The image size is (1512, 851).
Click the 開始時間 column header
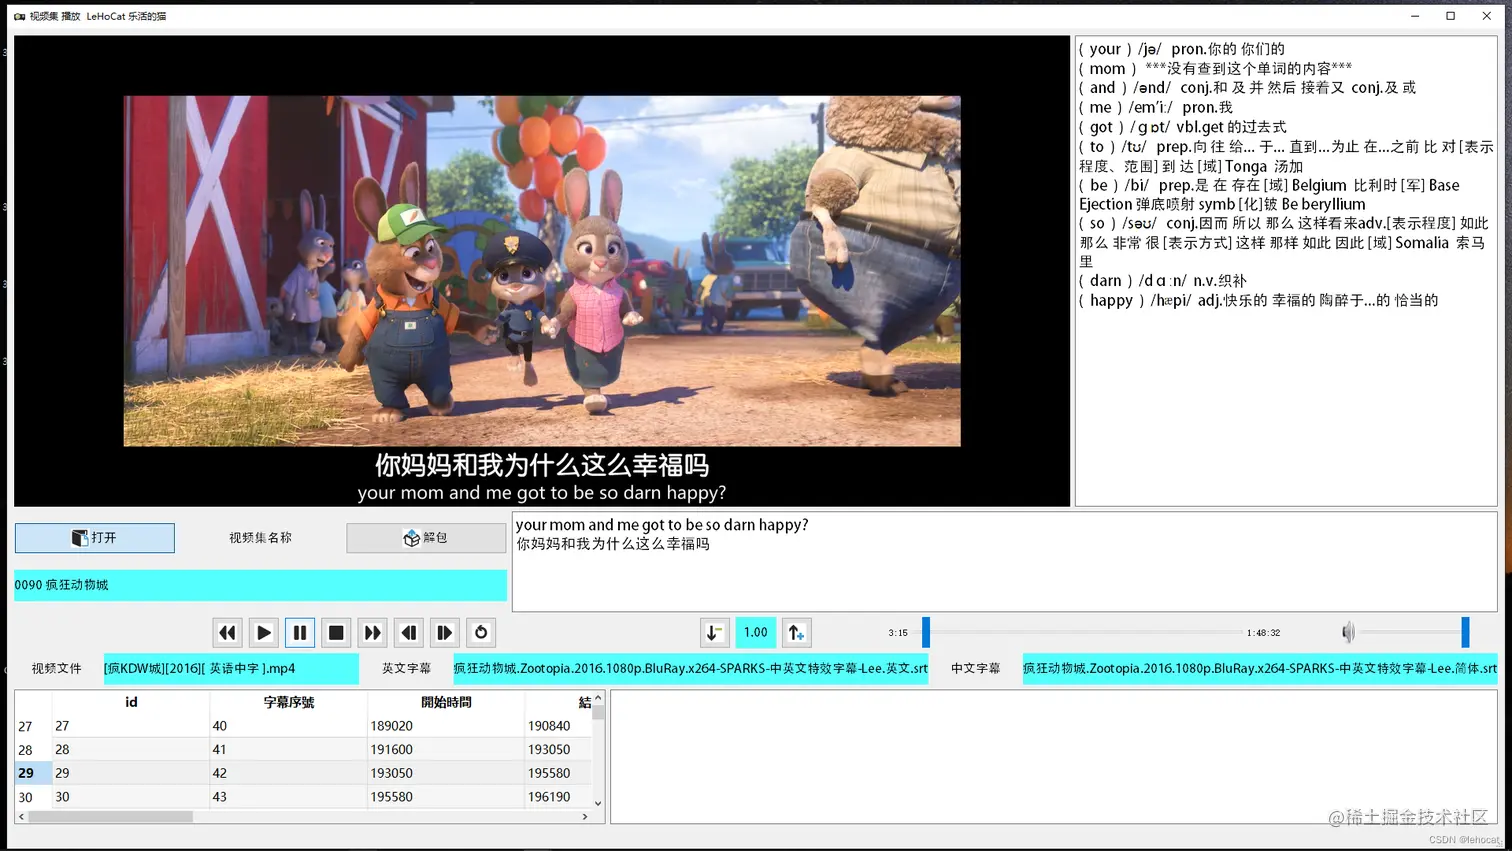coord(446,702)
